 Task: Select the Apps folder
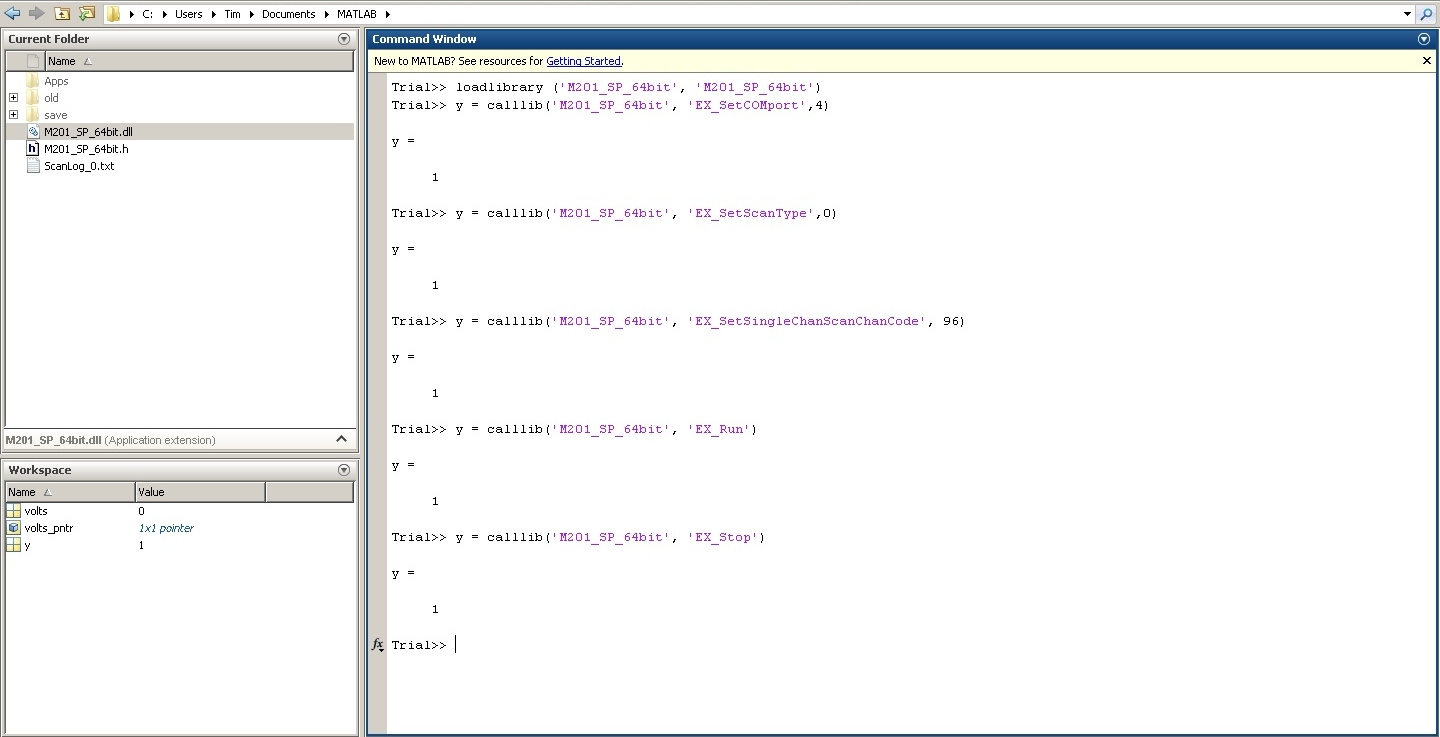click(56, 81)
